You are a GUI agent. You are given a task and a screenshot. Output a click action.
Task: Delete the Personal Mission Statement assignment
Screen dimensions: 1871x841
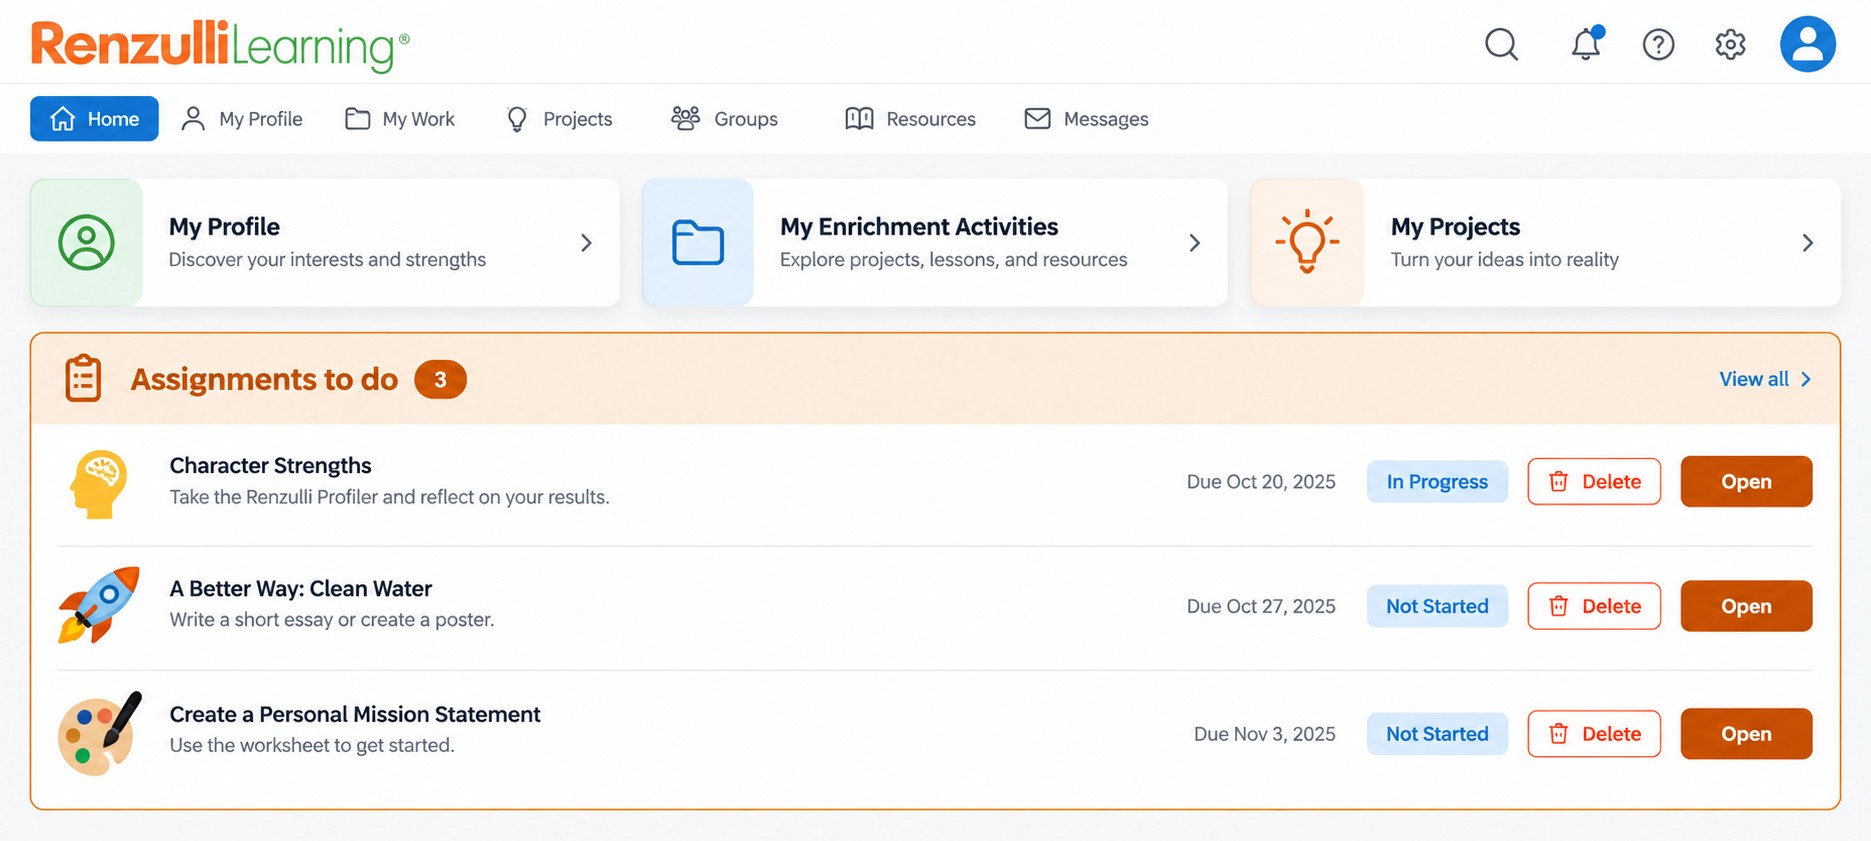pyautogui.click(x=1594, y=733)
